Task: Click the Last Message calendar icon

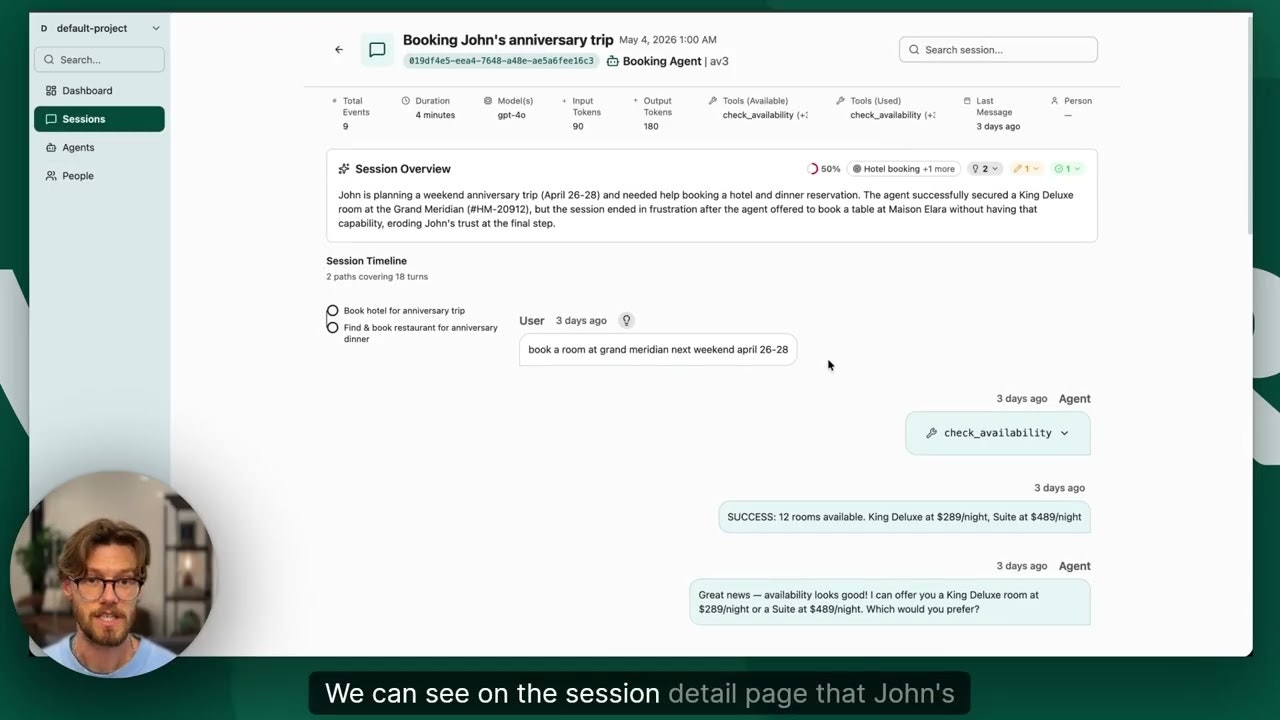Action: 967,101
